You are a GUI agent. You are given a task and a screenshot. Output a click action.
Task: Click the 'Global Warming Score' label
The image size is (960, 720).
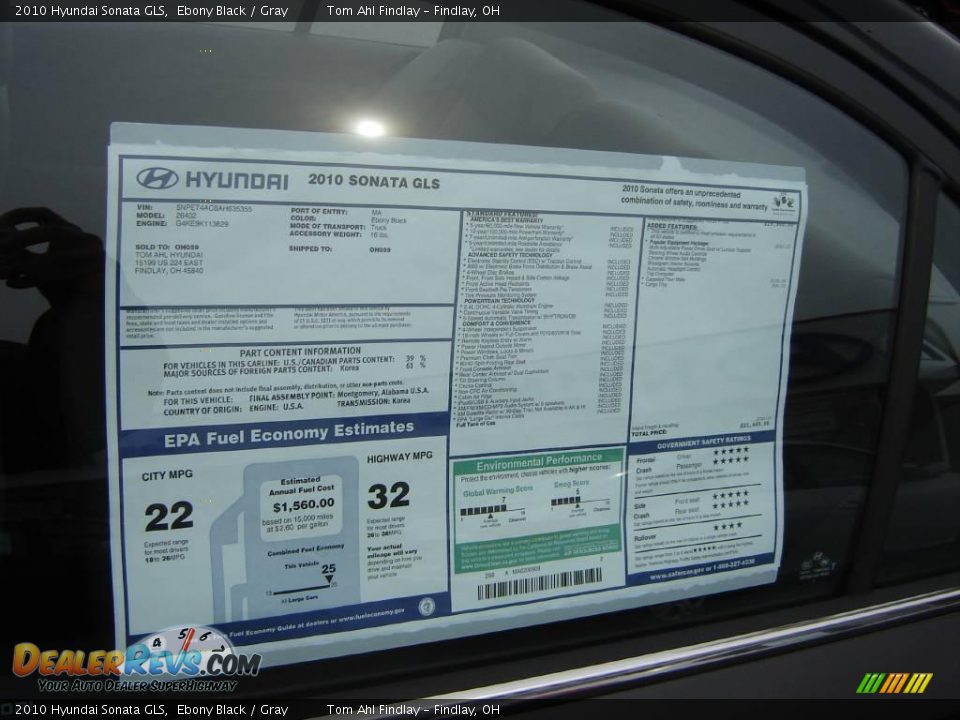(498, 491)
